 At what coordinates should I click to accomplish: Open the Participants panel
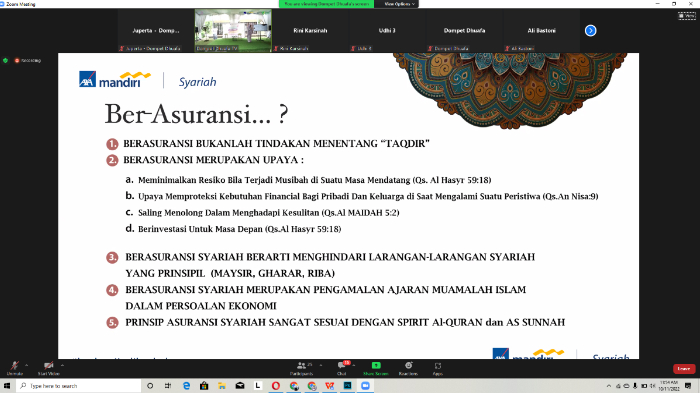302,368
